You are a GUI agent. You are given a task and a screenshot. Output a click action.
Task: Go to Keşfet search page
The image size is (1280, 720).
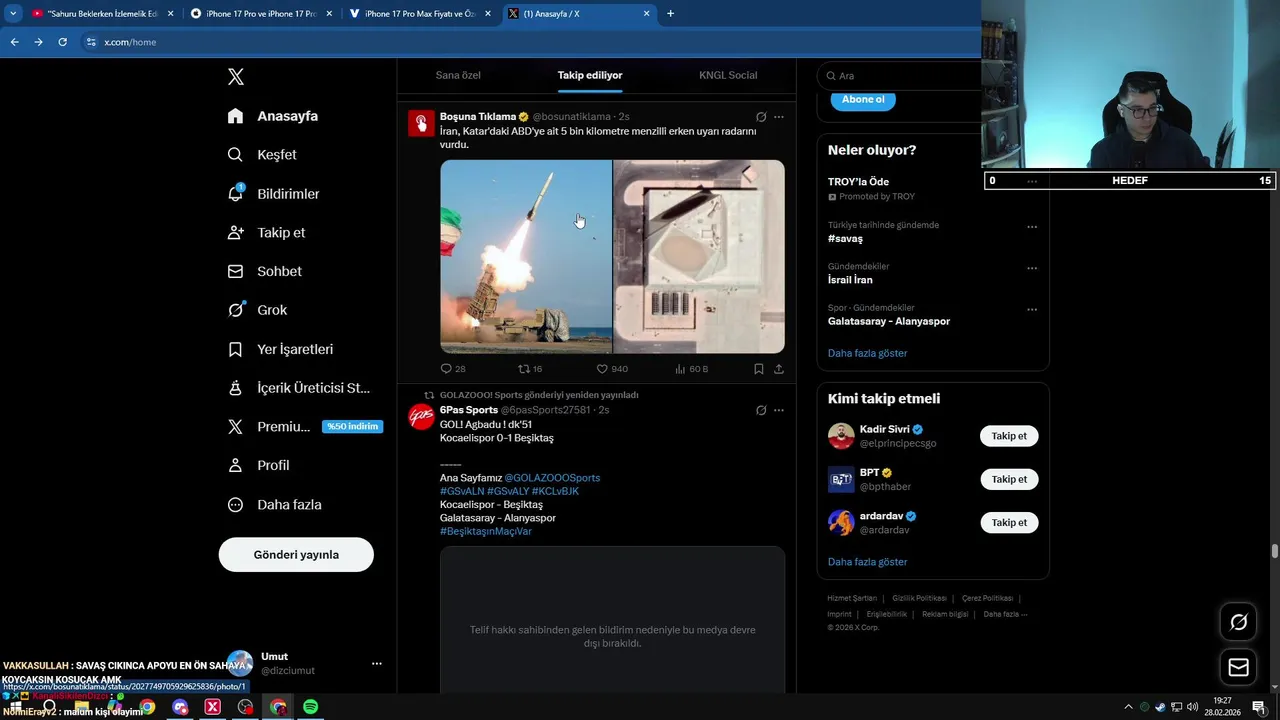[x=262, y=155]
